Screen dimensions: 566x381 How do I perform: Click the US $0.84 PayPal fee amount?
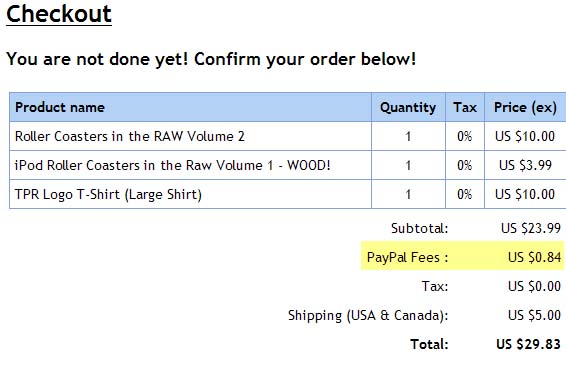coord(534,257)
